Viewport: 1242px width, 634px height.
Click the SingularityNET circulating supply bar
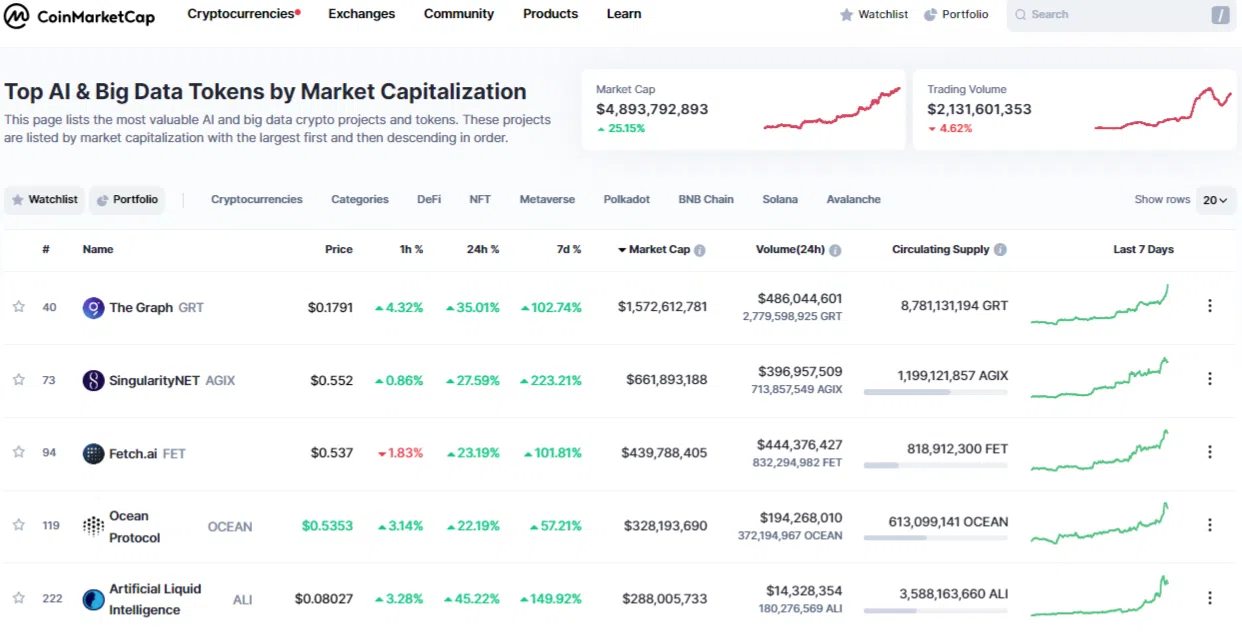tap(936, 392)
